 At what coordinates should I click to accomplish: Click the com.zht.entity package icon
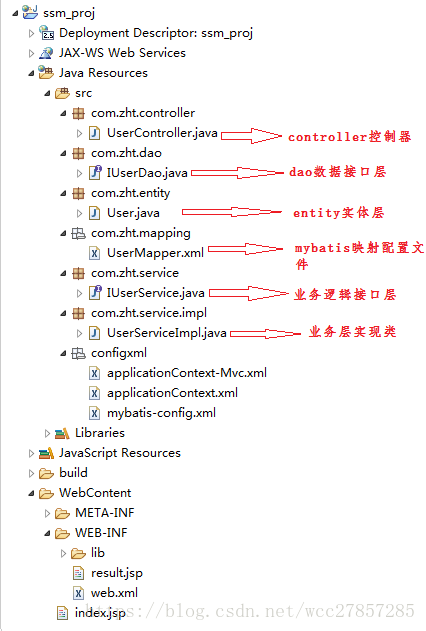point(78,193)
